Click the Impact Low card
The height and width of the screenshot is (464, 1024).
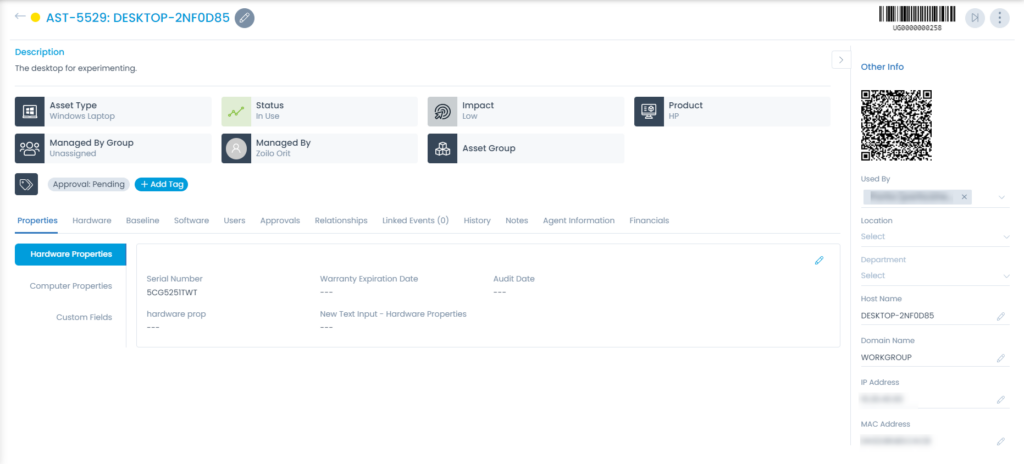point(526,112)
